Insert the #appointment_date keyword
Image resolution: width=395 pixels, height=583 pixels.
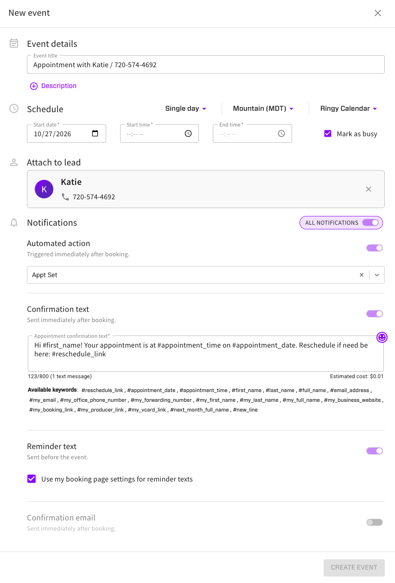point(151,390)
